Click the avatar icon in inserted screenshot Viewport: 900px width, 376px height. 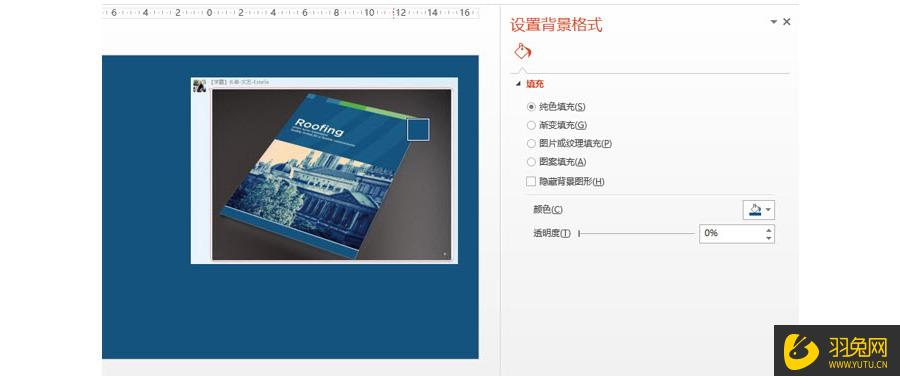tap(200, 86)
